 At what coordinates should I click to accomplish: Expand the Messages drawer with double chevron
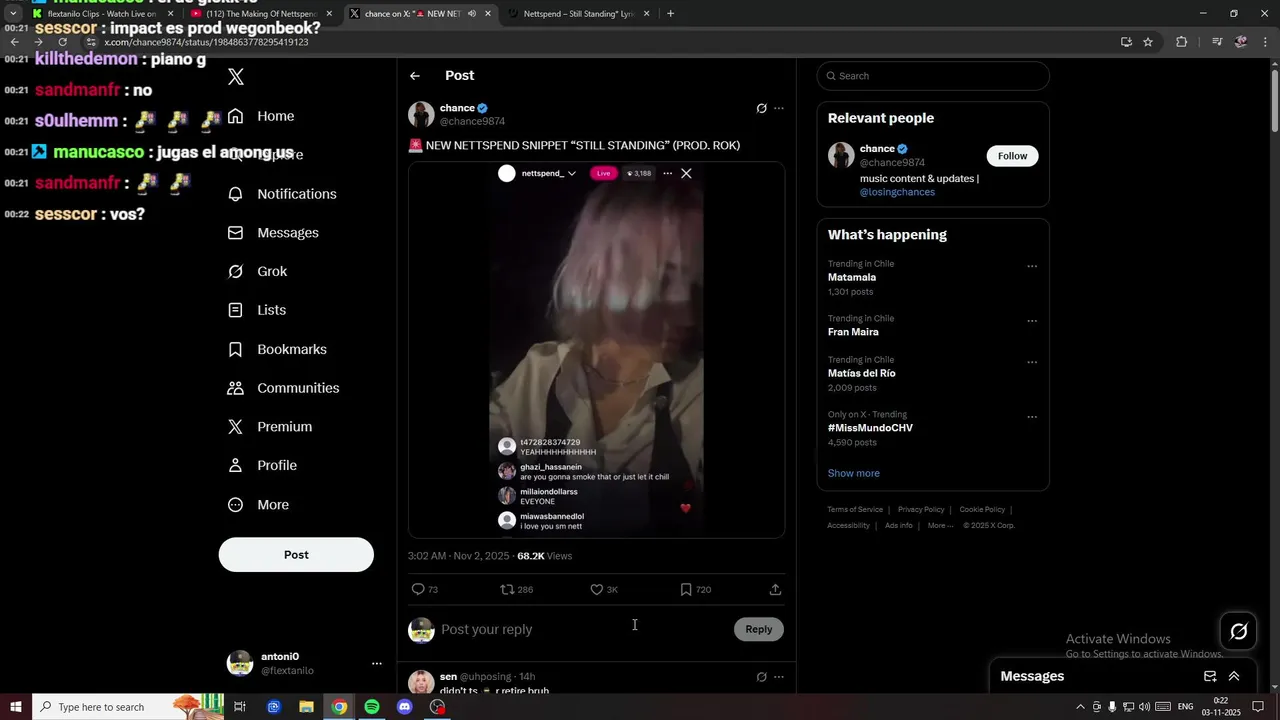tap(1234, 677)
